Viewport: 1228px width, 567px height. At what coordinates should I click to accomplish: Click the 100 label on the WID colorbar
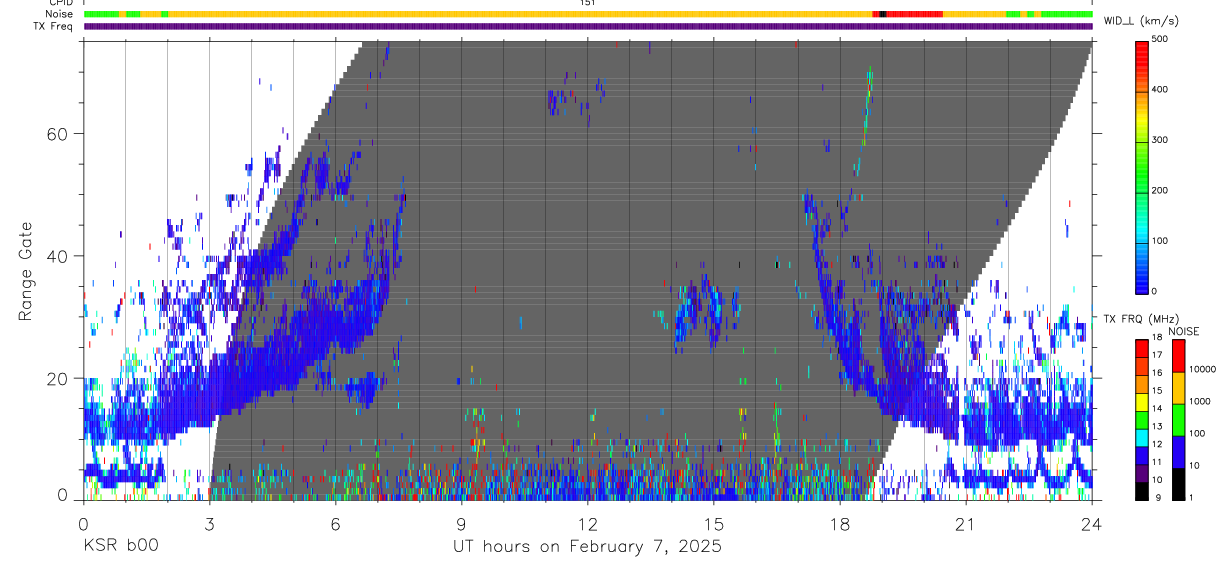pos(1160,241)
